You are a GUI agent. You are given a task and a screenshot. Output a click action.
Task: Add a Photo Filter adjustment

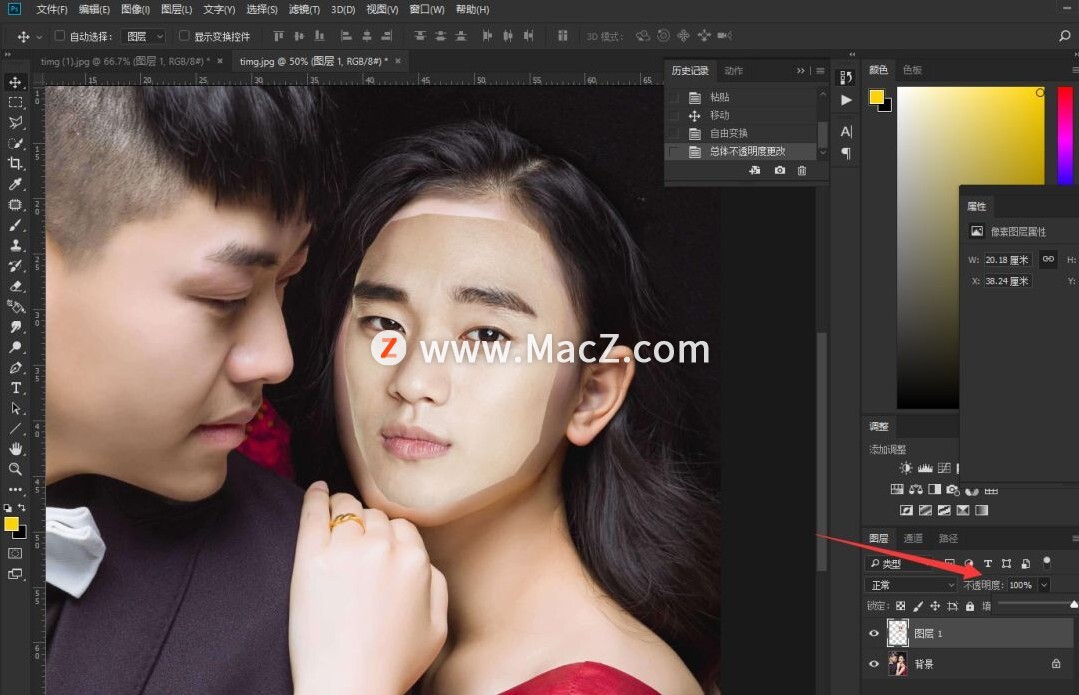pyautogui.click(x=952, y=489)
